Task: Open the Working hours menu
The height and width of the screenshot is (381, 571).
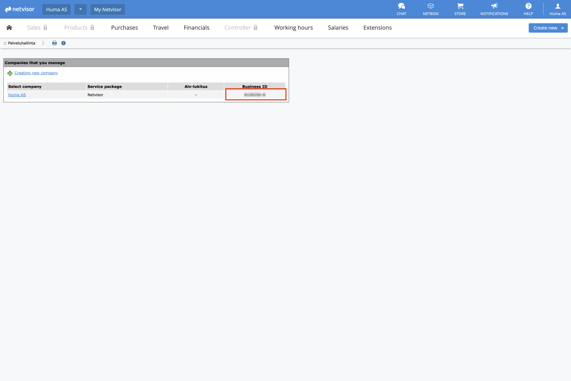Action: [x=293, y=28]
